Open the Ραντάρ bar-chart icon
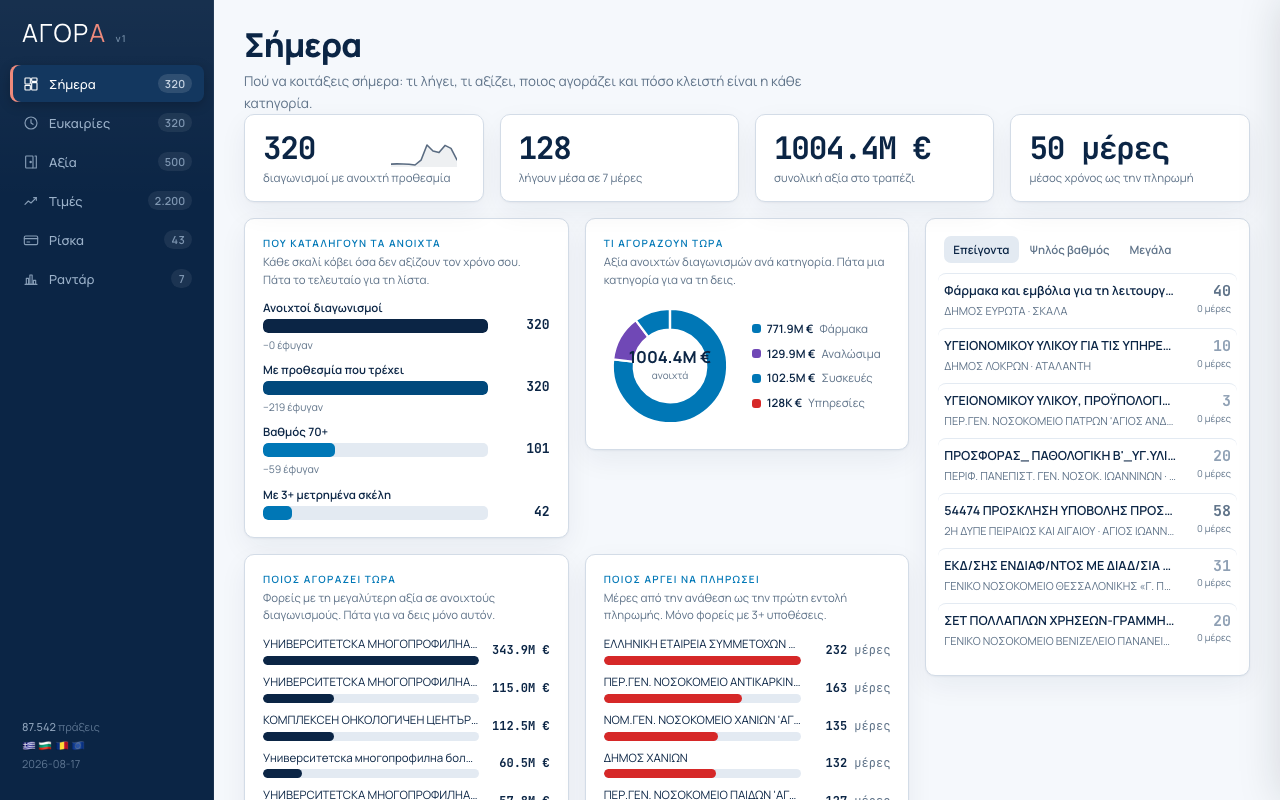Image resolution: width=1280 pixels, height=800 pixels. pyautogui.click(x=31, y=279)
